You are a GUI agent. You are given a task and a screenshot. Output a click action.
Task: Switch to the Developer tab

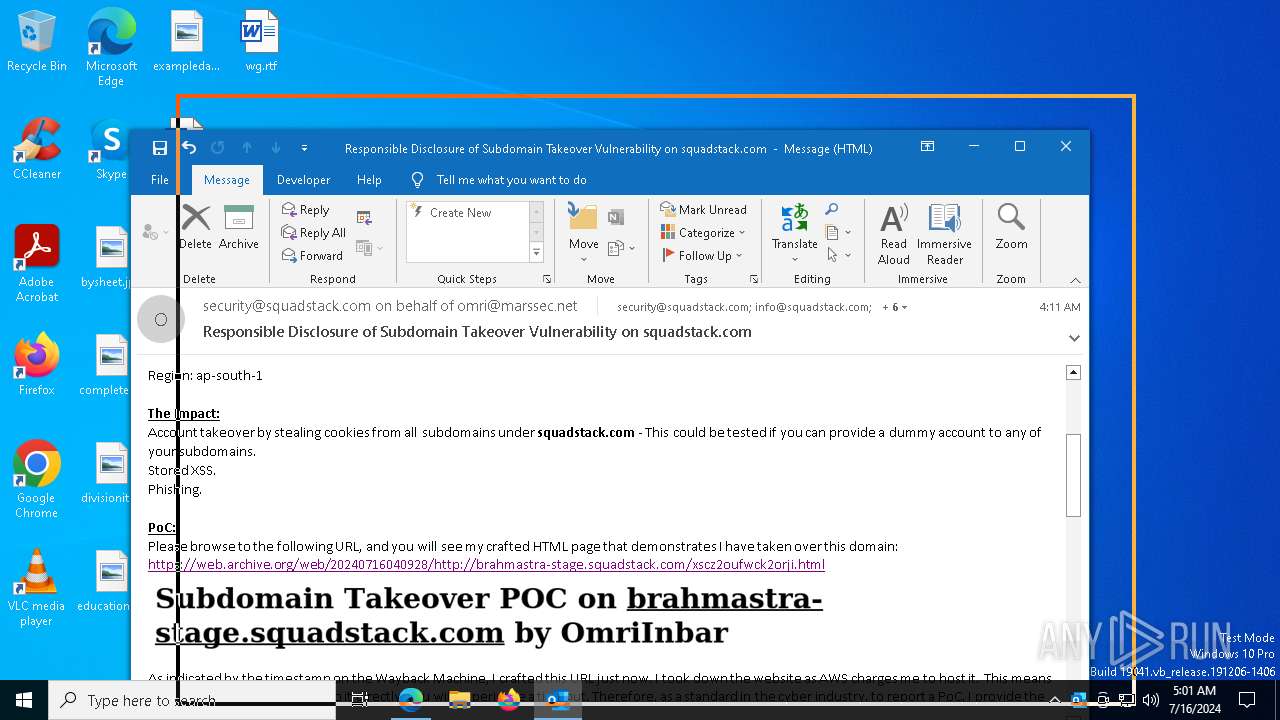tap(303, 180)
